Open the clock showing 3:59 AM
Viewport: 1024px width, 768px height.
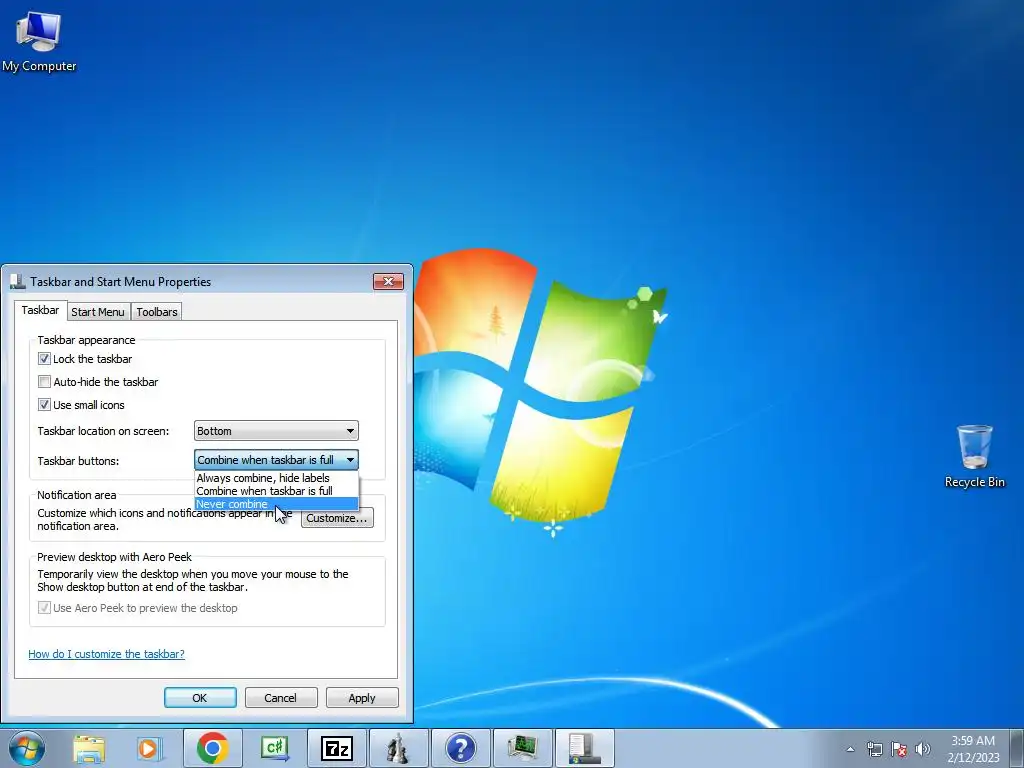point(973,749)
